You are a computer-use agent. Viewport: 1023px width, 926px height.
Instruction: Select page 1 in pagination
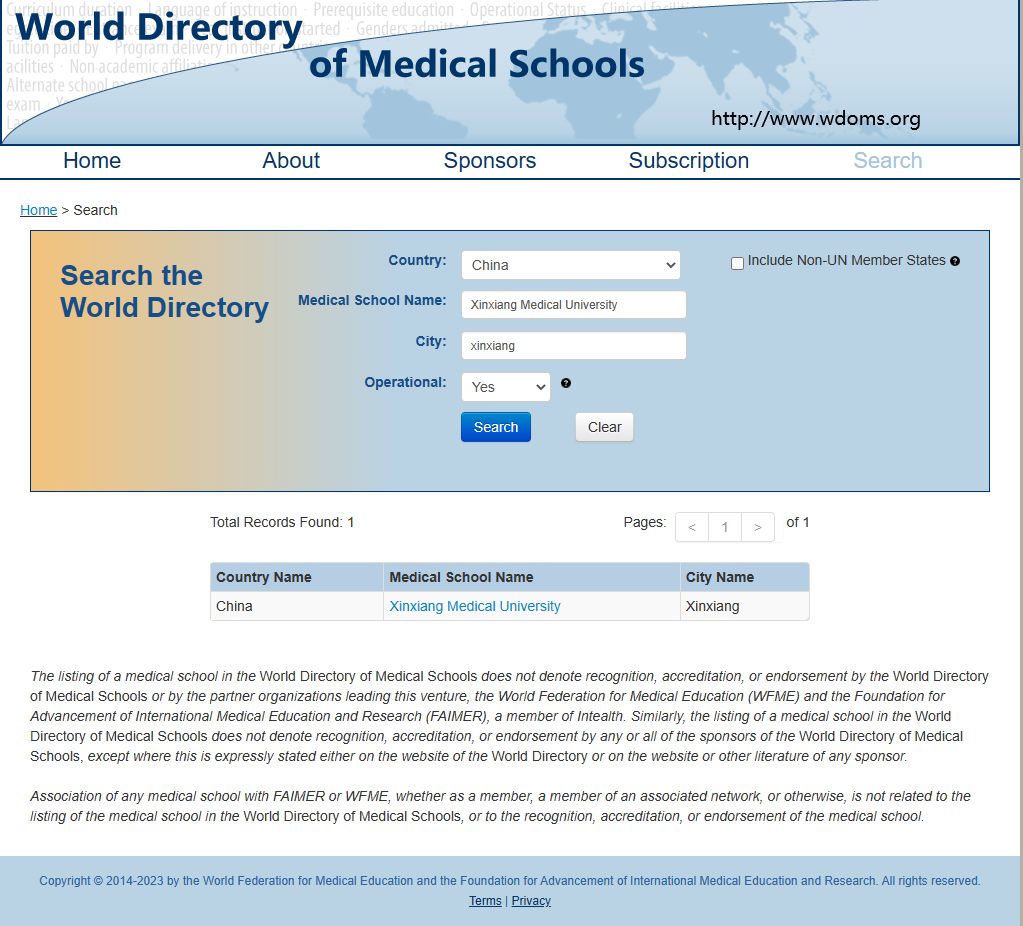pos(725,527)
